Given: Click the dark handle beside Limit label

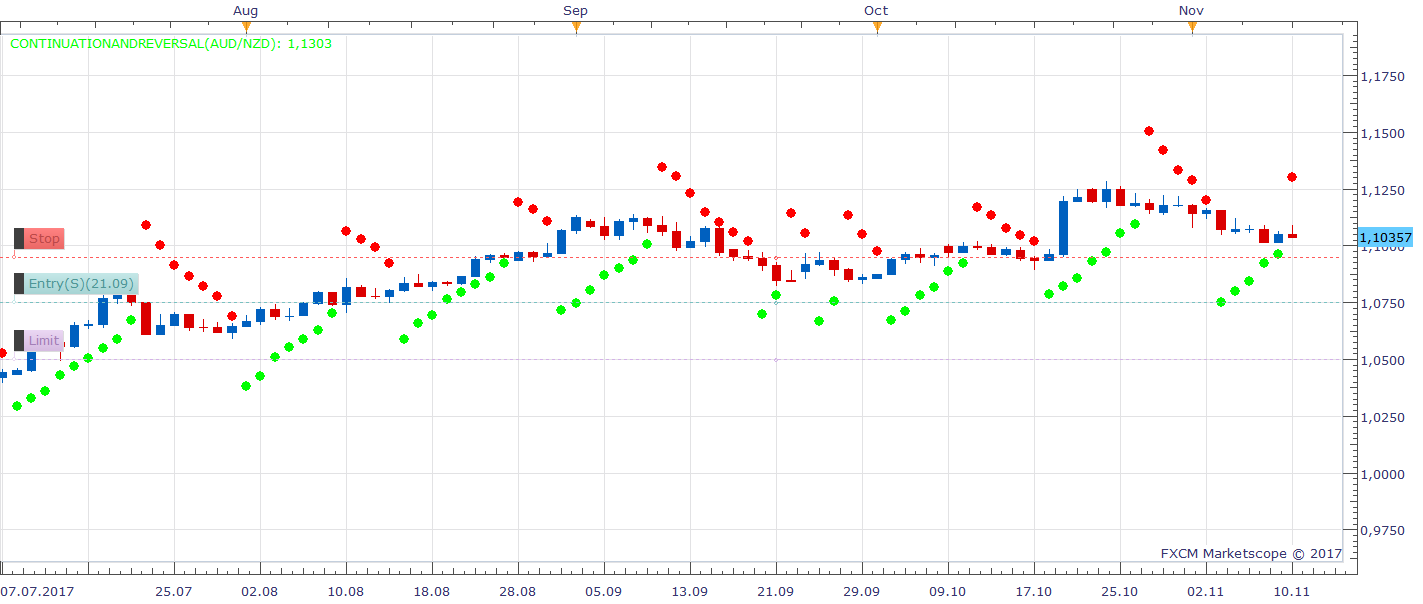Looking at the screenshot, I should (19, 341).
